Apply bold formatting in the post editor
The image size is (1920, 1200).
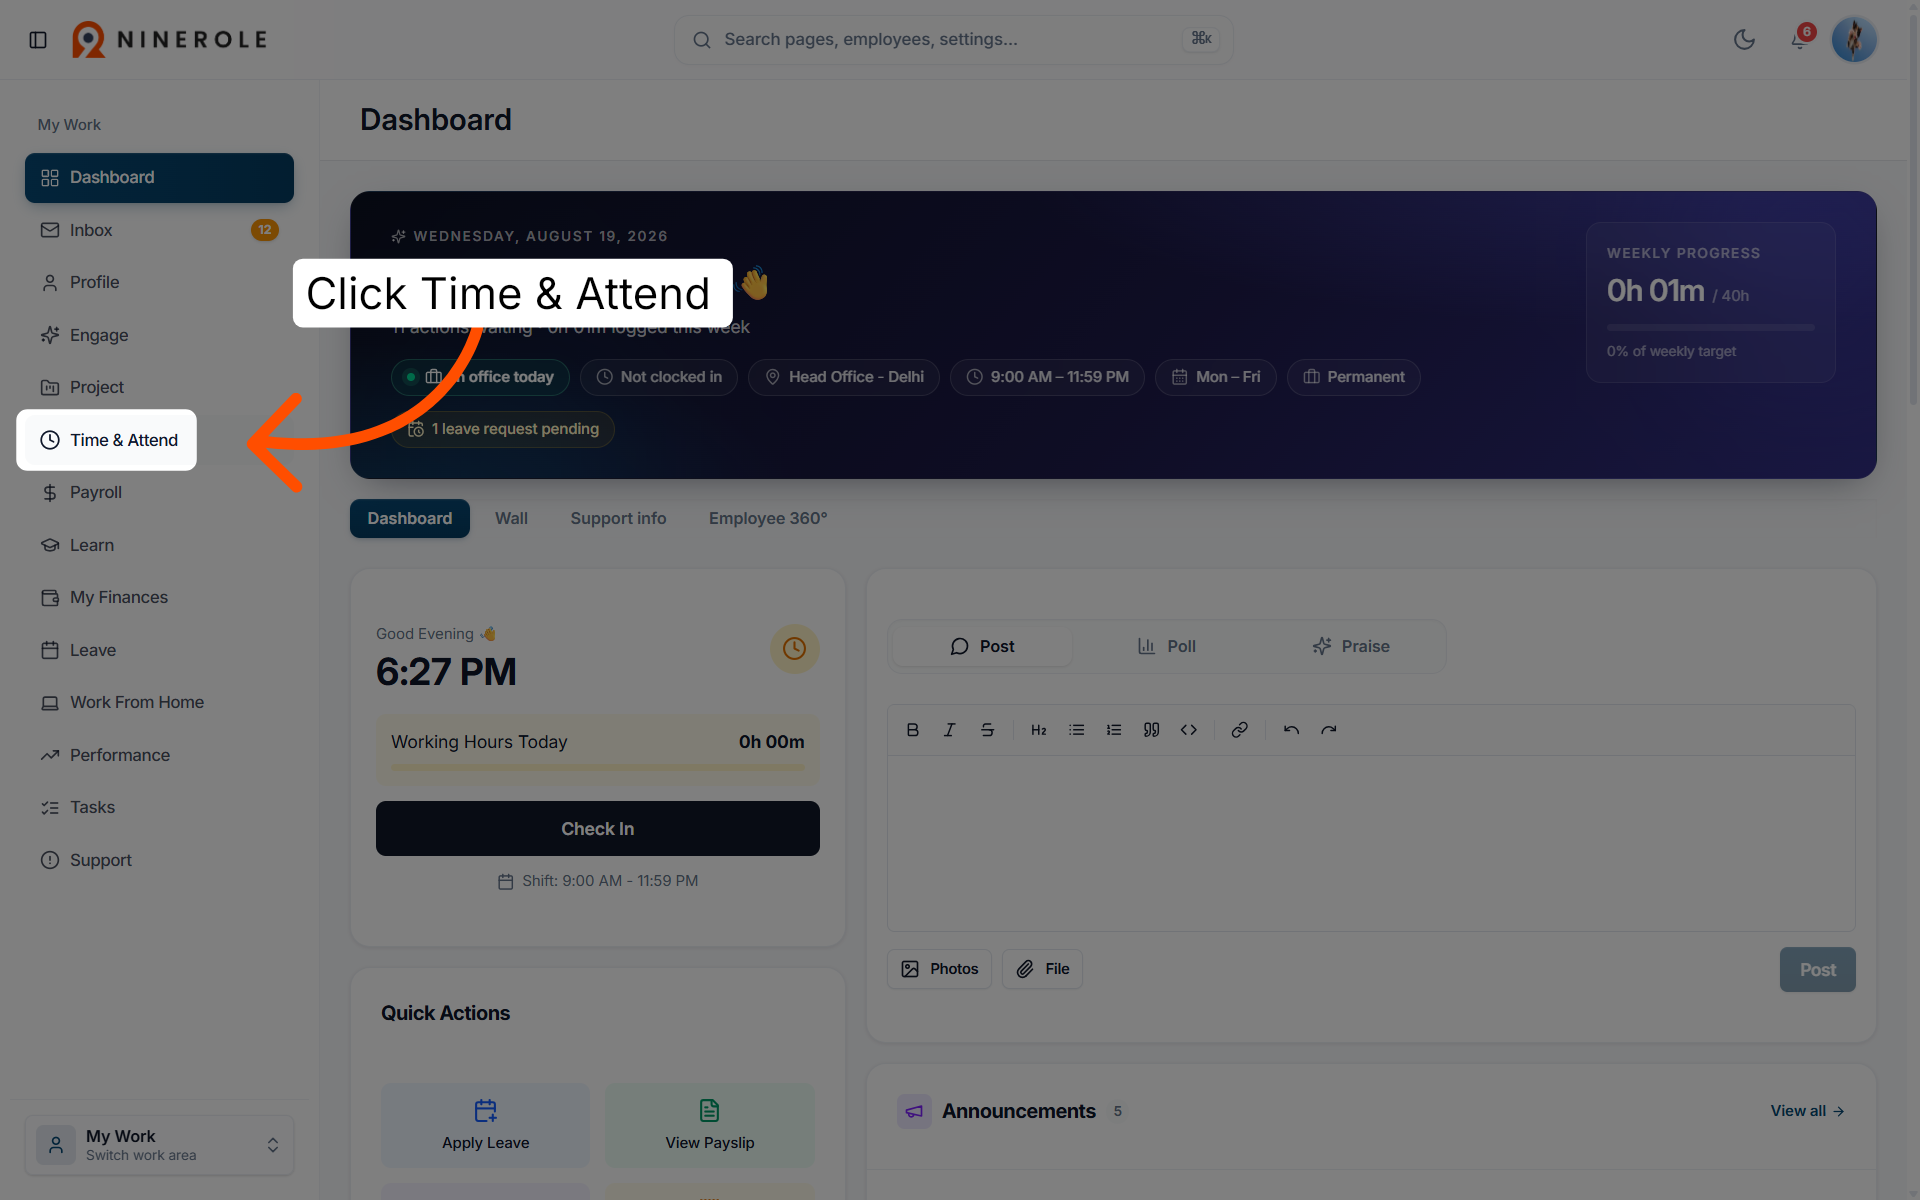[912, 730]
